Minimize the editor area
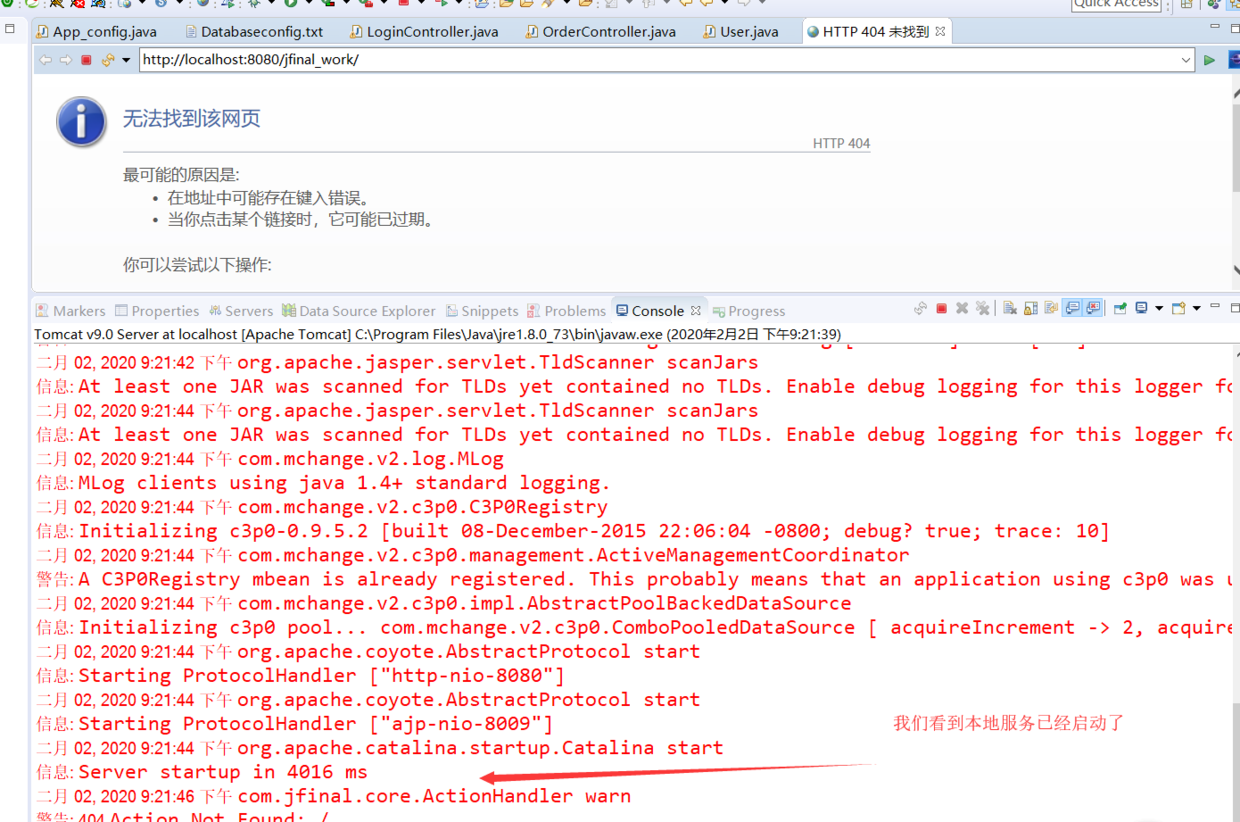Viewport: 1240px width, 822px height. (x=1215, y=27)
